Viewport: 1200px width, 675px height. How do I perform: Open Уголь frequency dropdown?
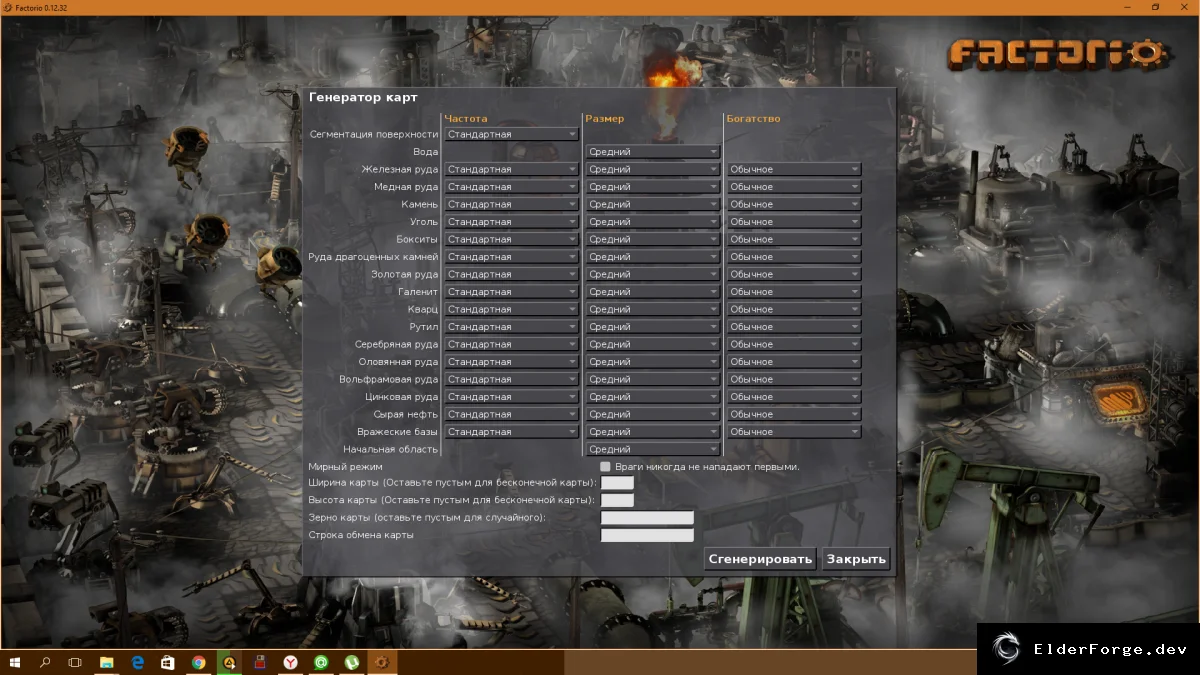pos(512,222)
